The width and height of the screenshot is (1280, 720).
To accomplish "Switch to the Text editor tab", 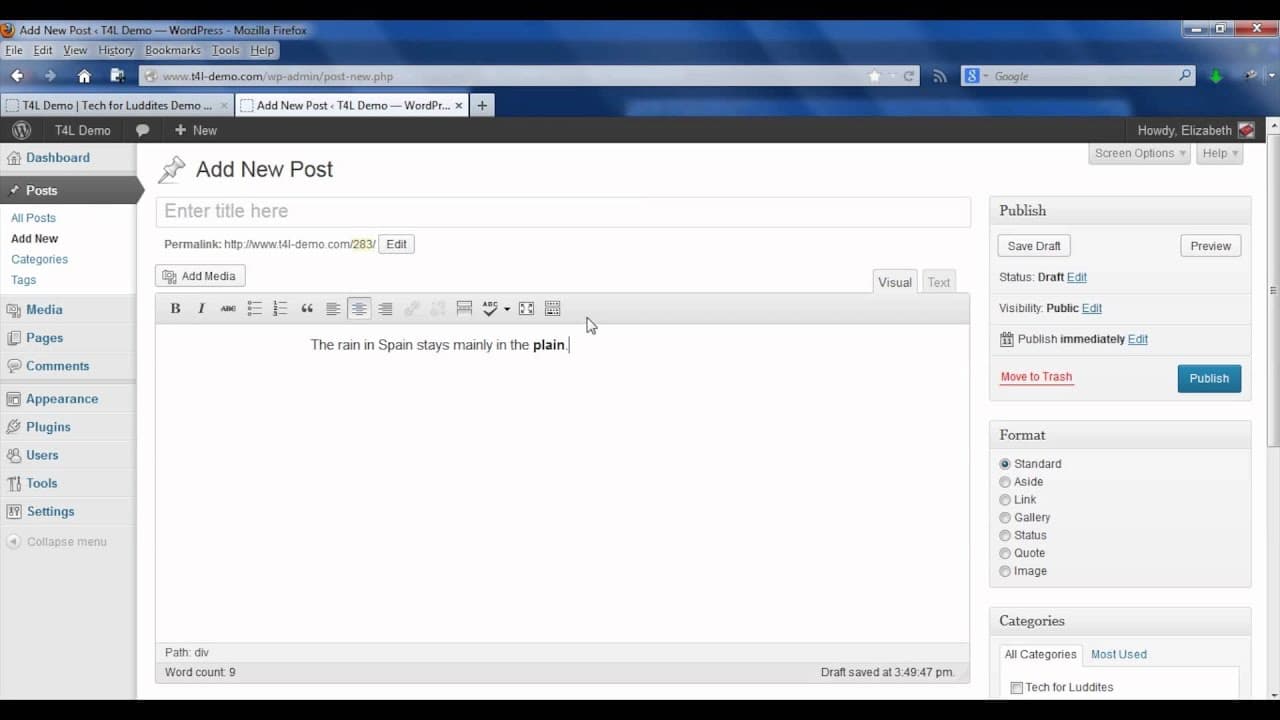I will pos(939,282).
